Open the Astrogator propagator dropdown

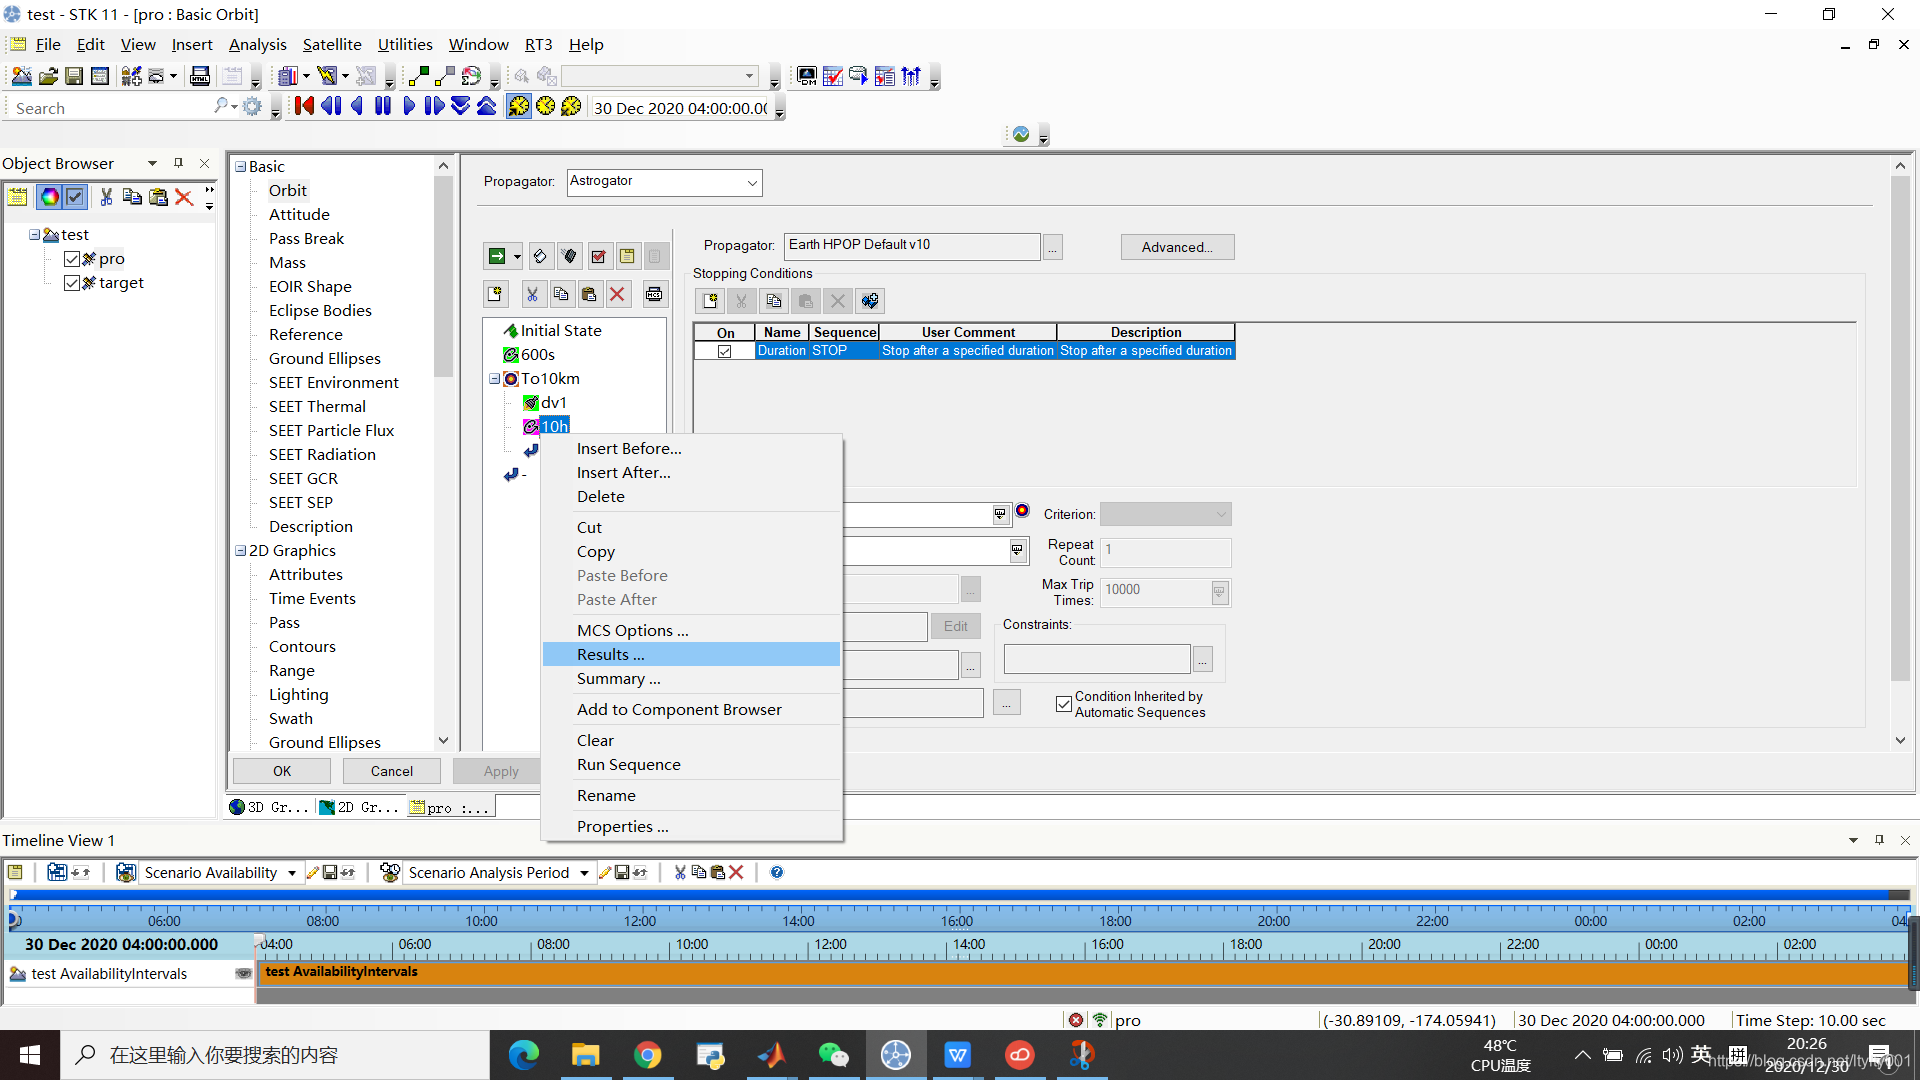tap(751, 182)
